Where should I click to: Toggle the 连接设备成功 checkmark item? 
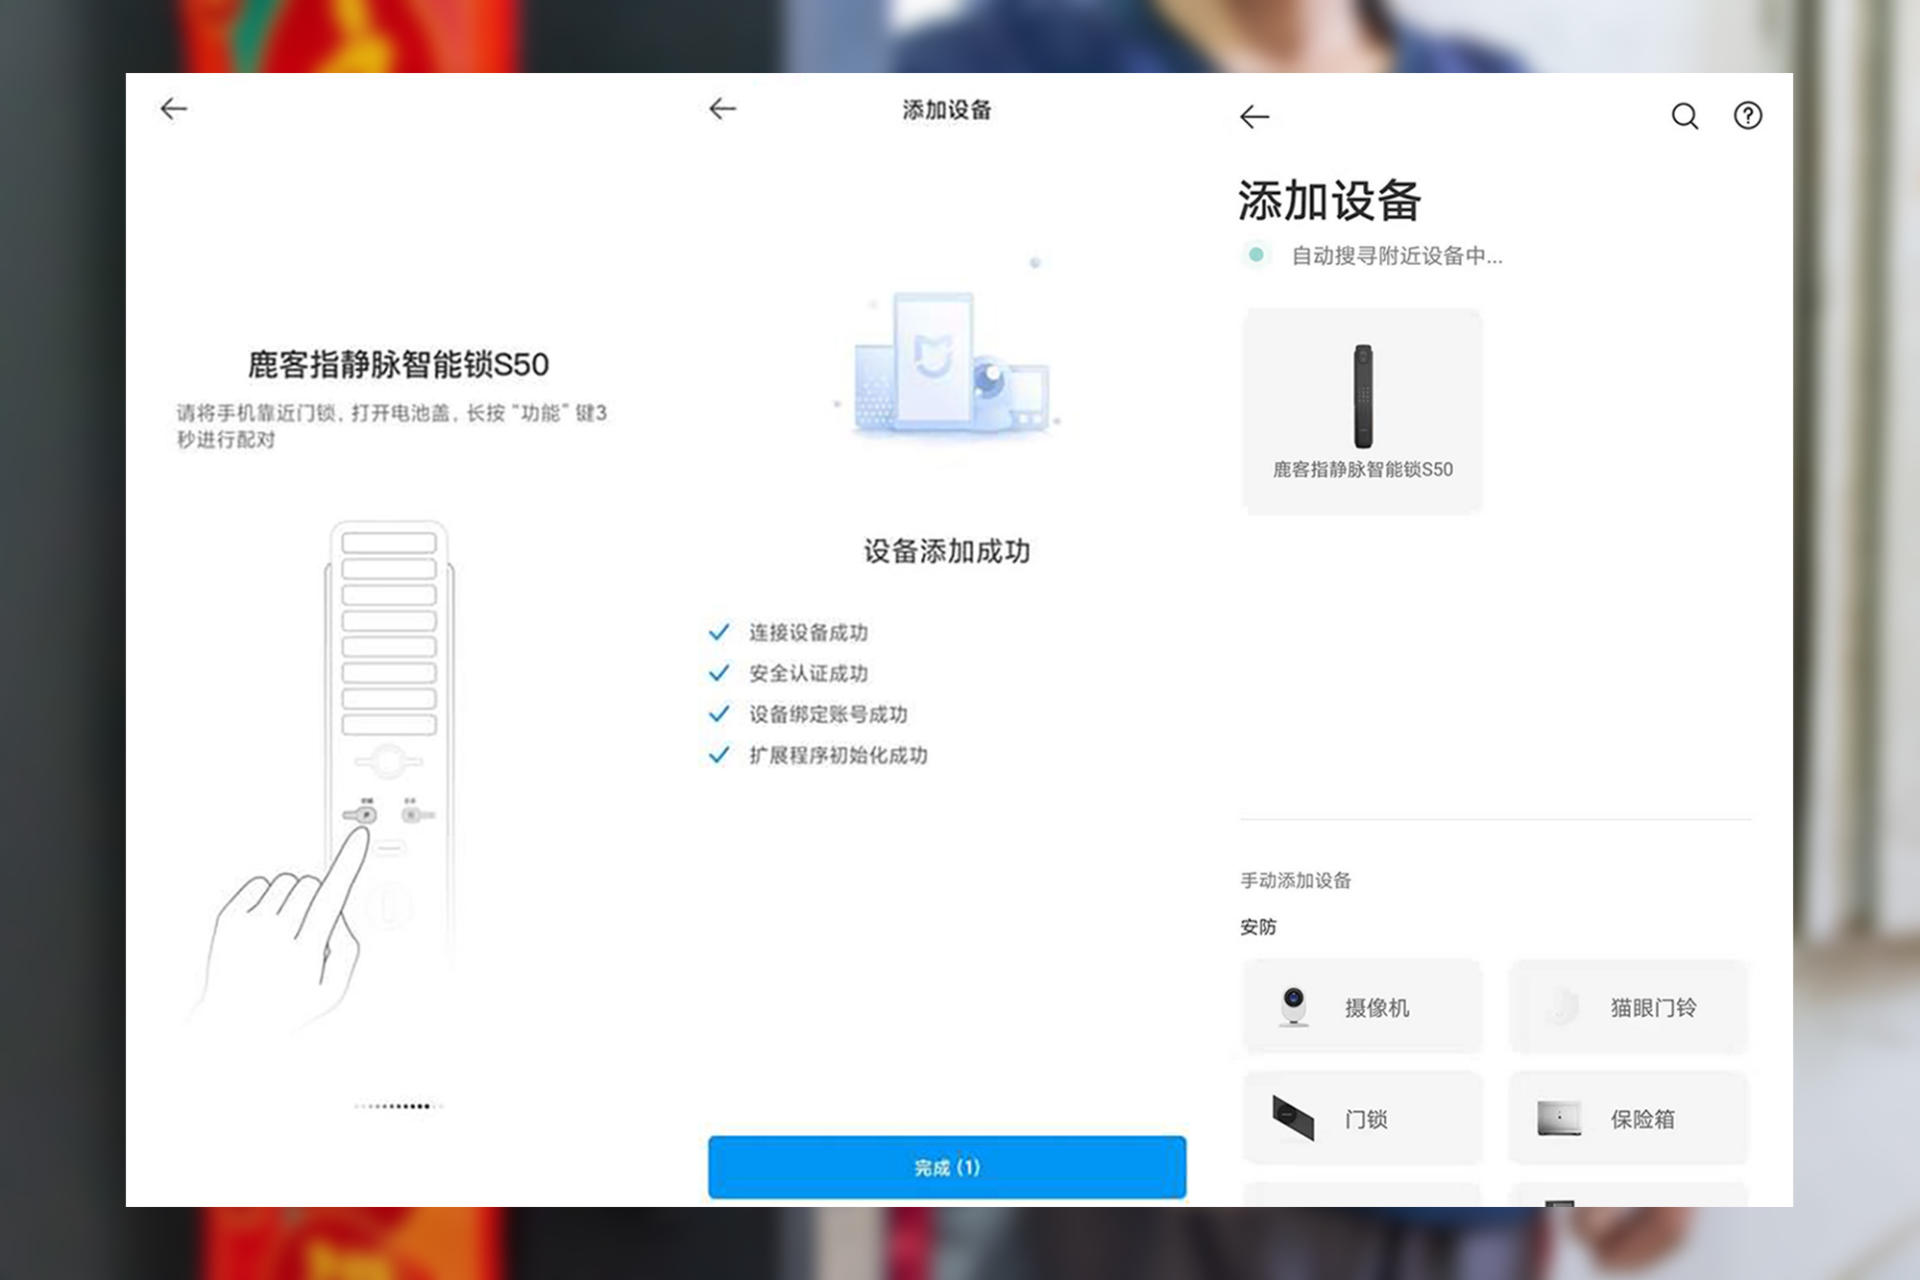806,632
